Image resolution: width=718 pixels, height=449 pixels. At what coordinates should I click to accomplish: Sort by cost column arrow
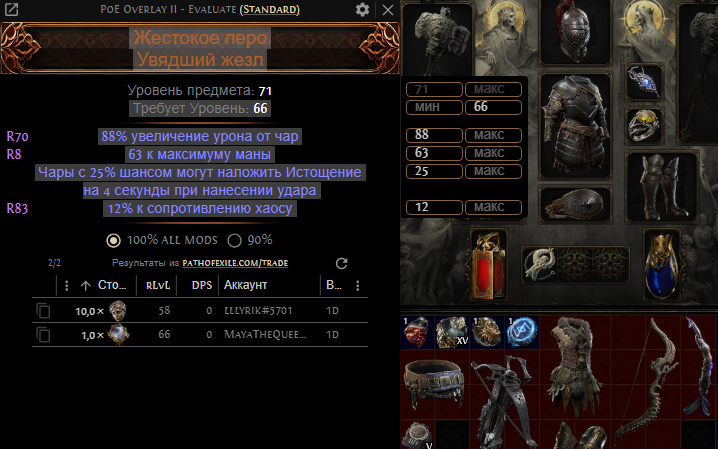[86, 286]
